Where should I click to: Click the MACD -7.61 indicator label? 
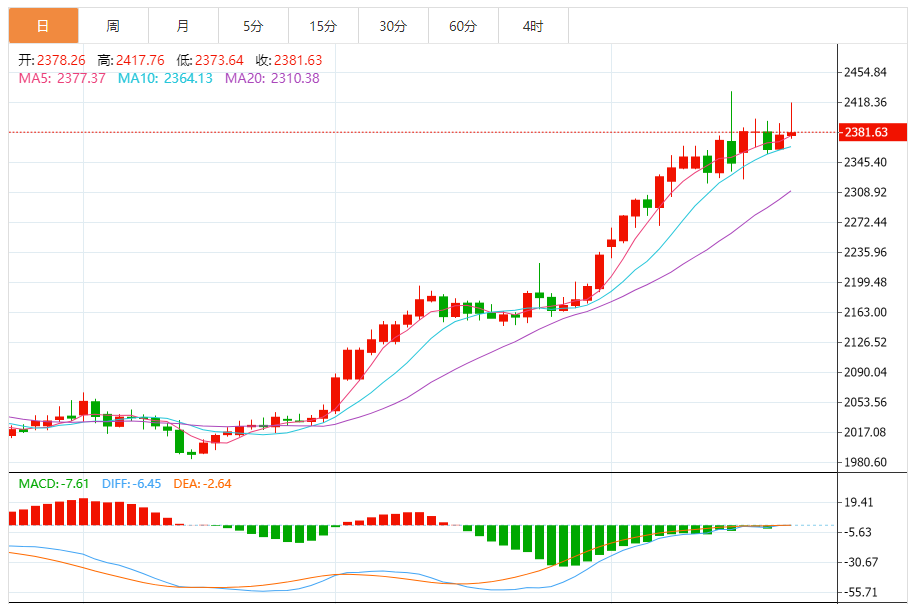54,484
